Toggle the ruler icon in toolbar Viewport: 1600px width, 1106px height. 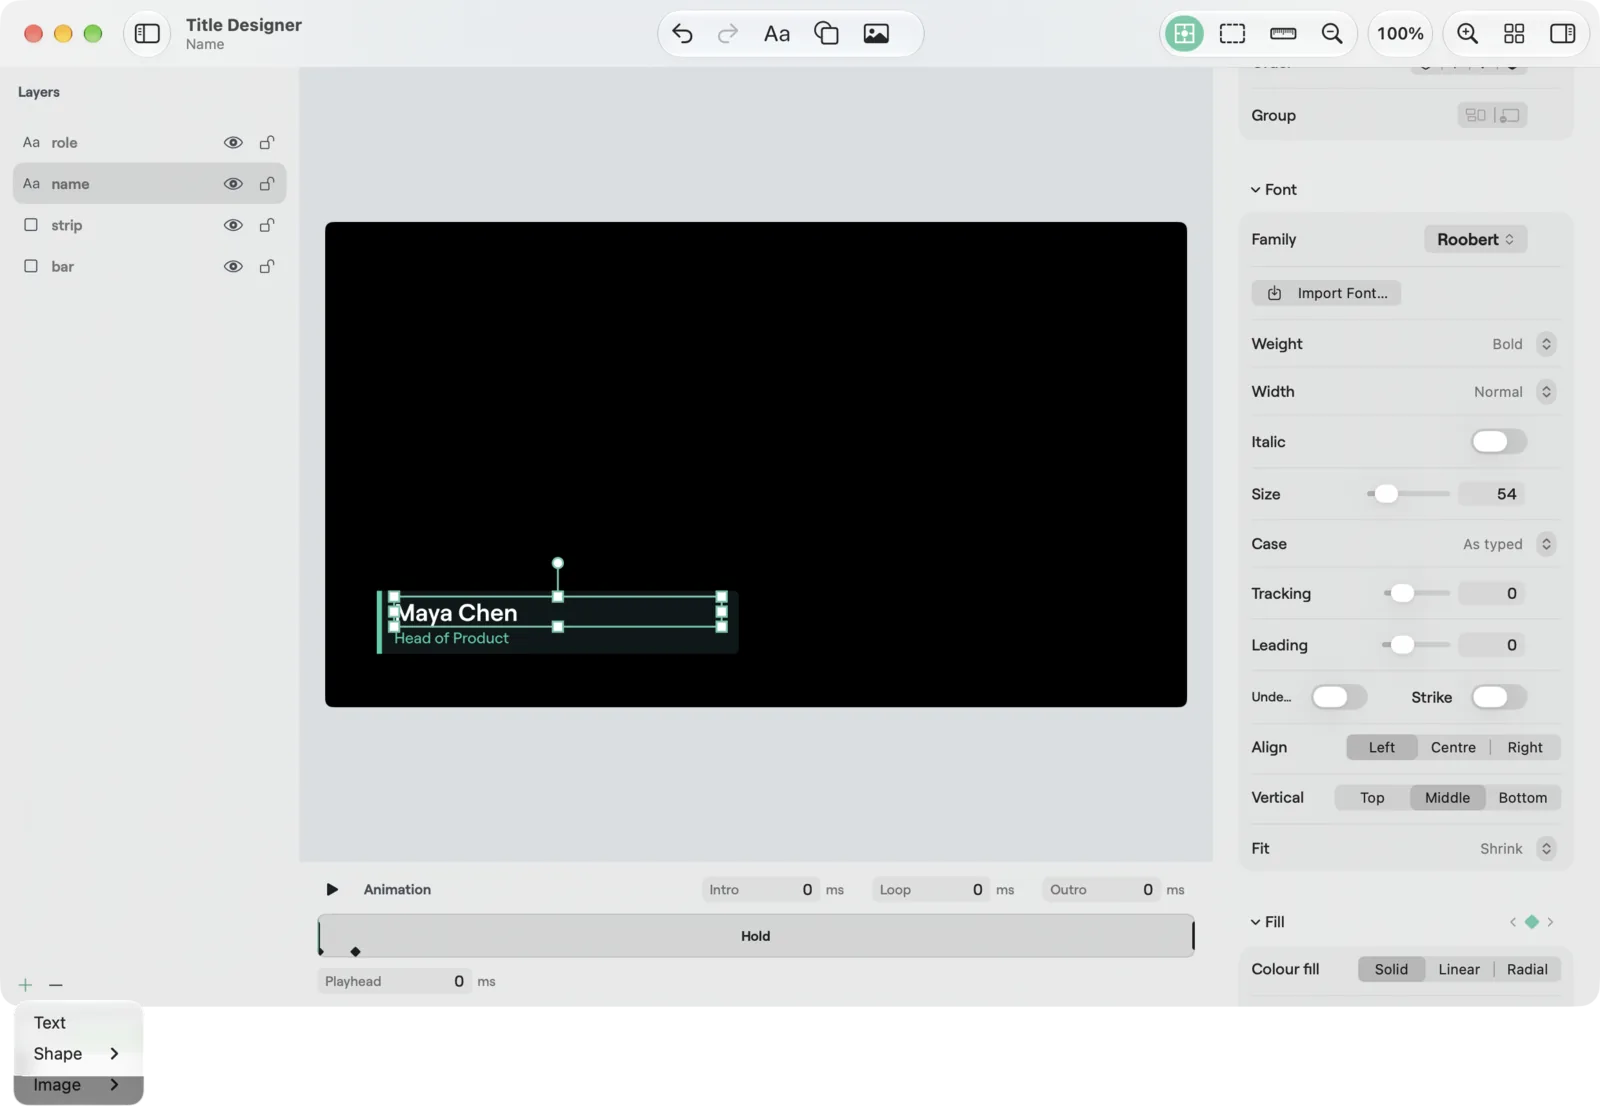click(x=1283, y=34)
